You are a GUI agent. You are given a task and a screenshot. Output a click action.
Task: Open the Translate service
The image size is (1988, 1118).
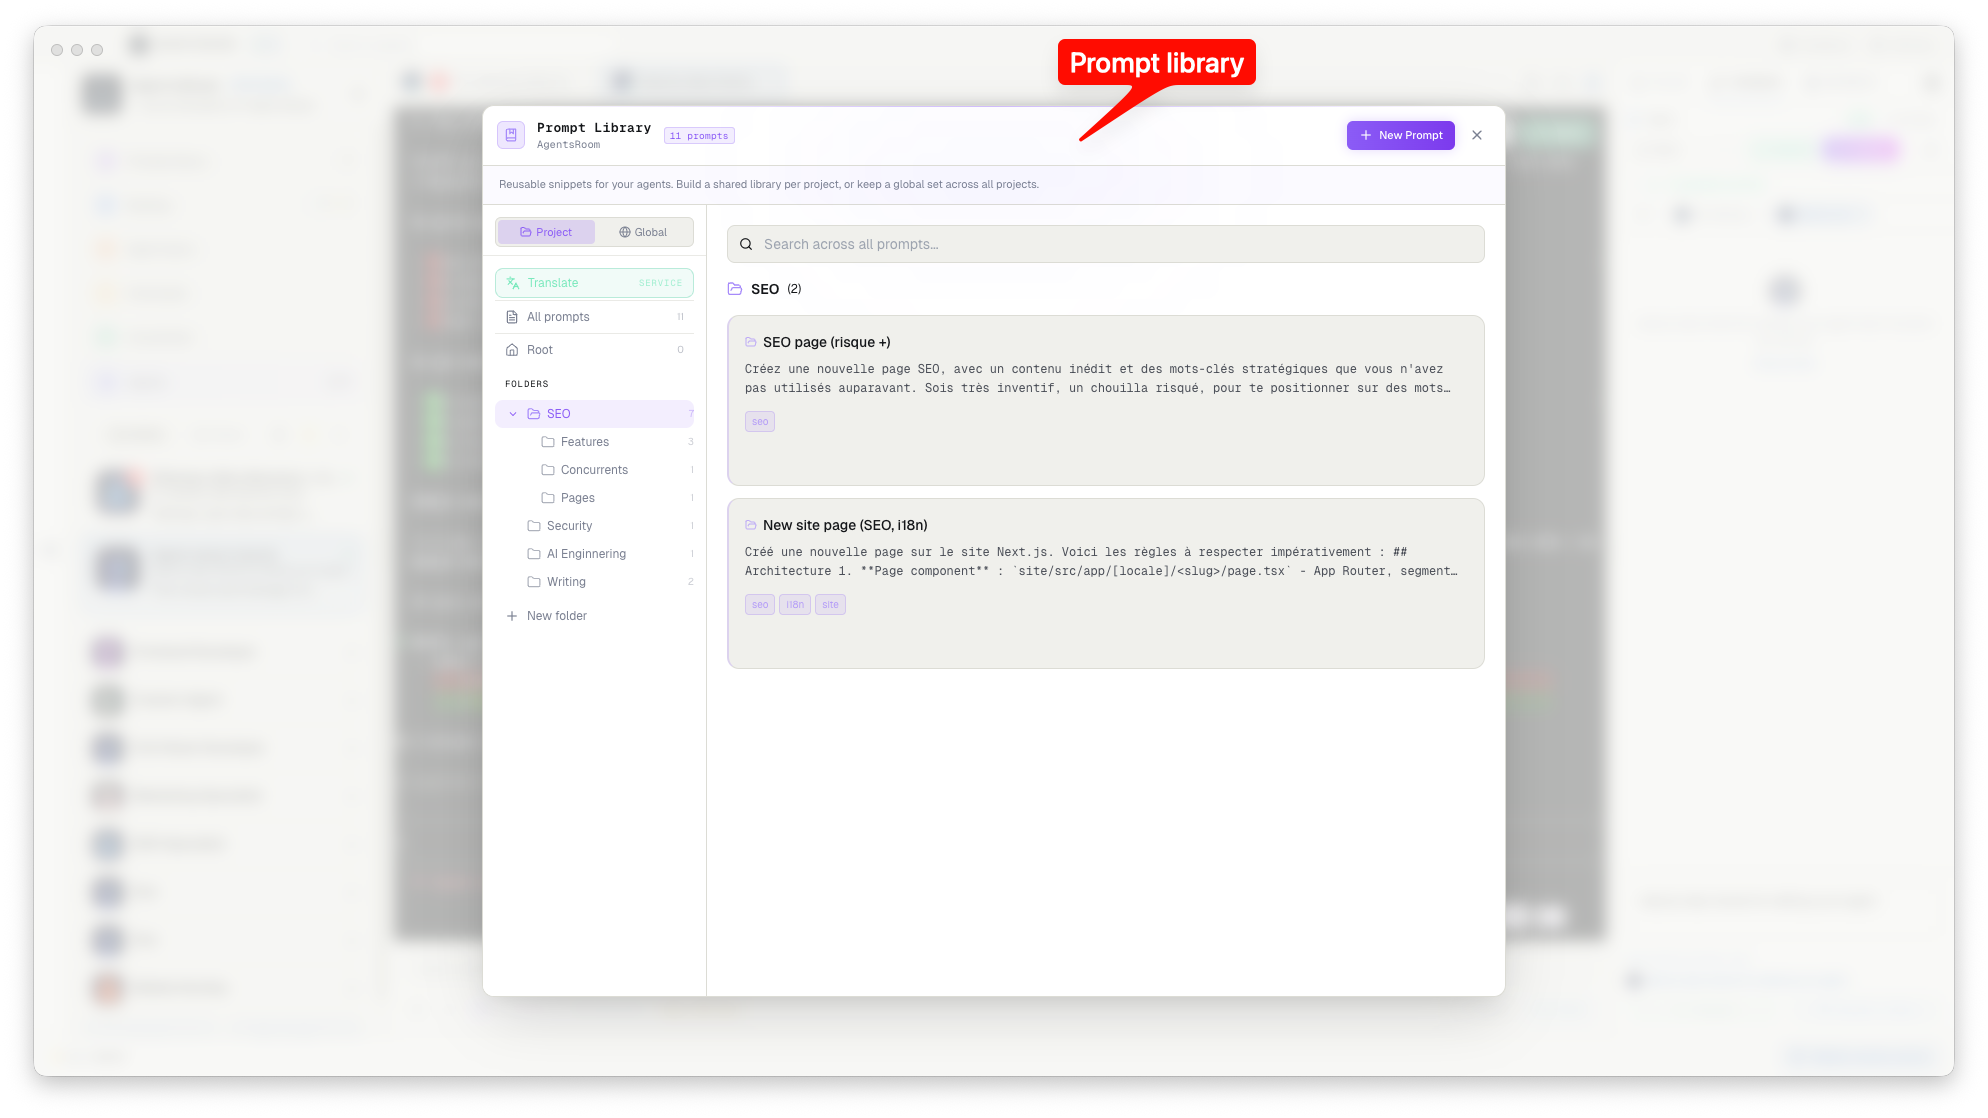(x=594, y=283)
